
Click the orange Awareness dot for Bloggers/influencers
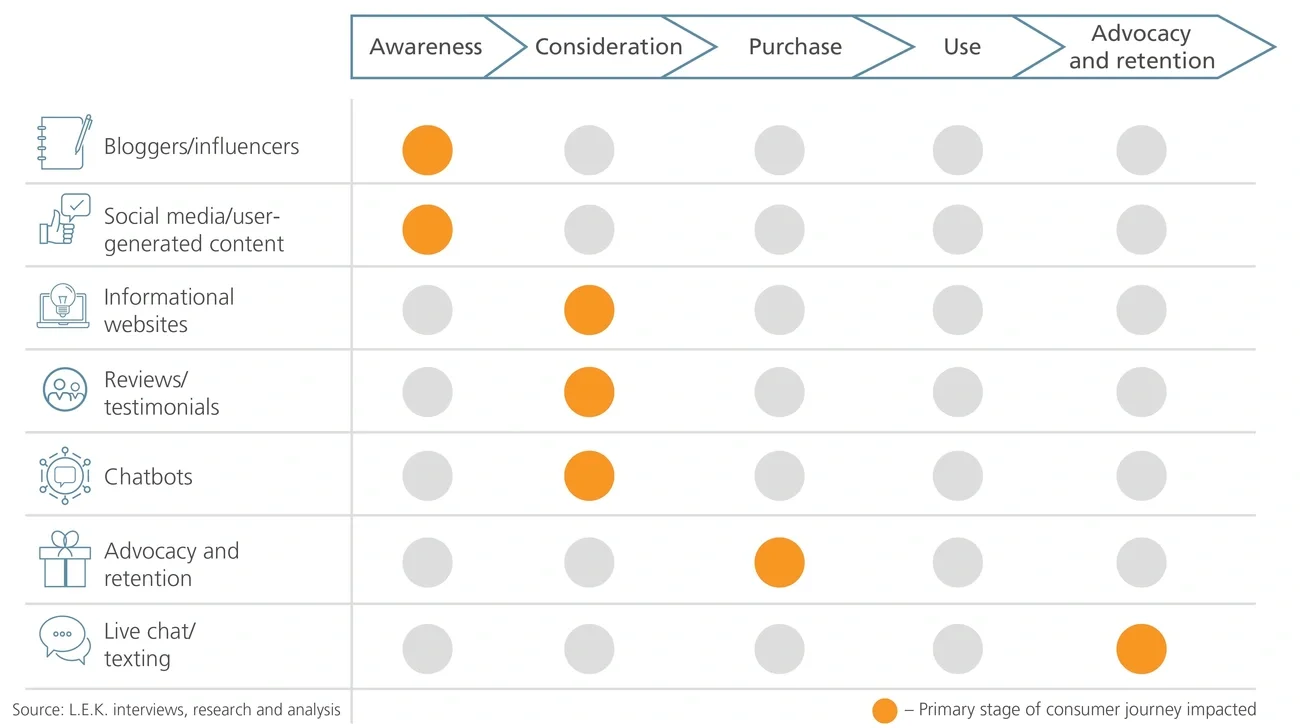click(428, 150)
